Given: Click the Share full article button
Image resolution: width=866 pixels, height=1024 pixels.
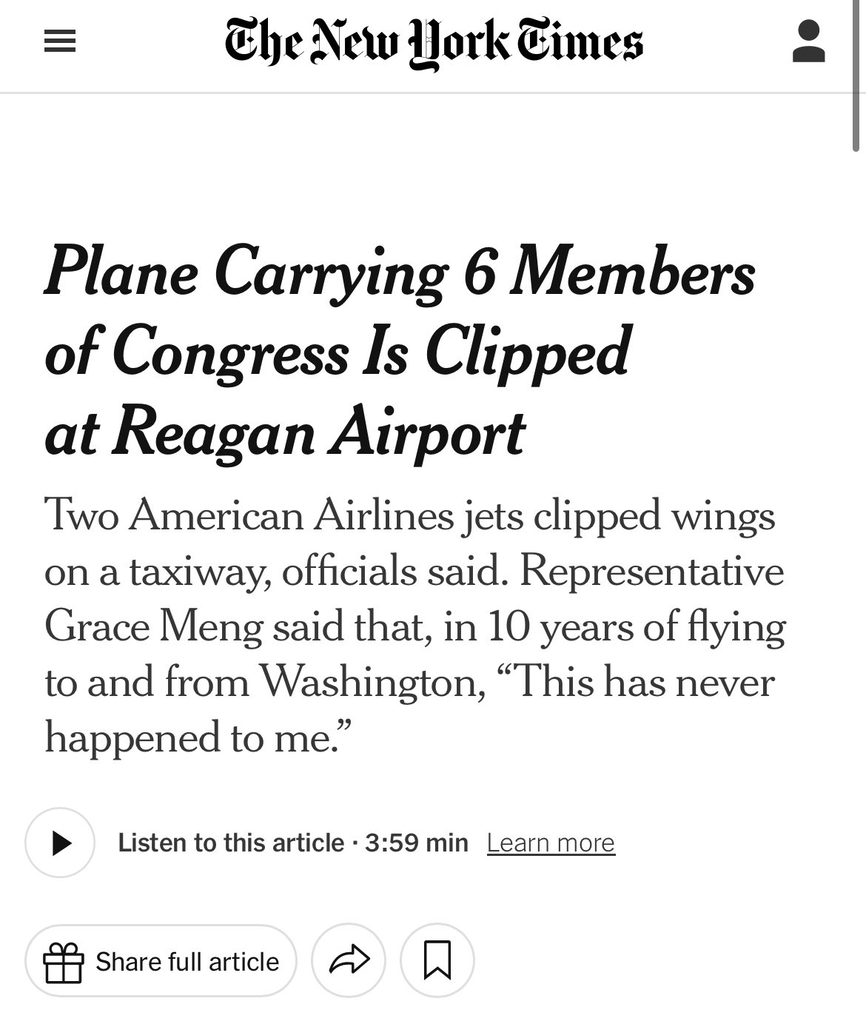Looking at the screenshot, I should click(x=161, y=961).
